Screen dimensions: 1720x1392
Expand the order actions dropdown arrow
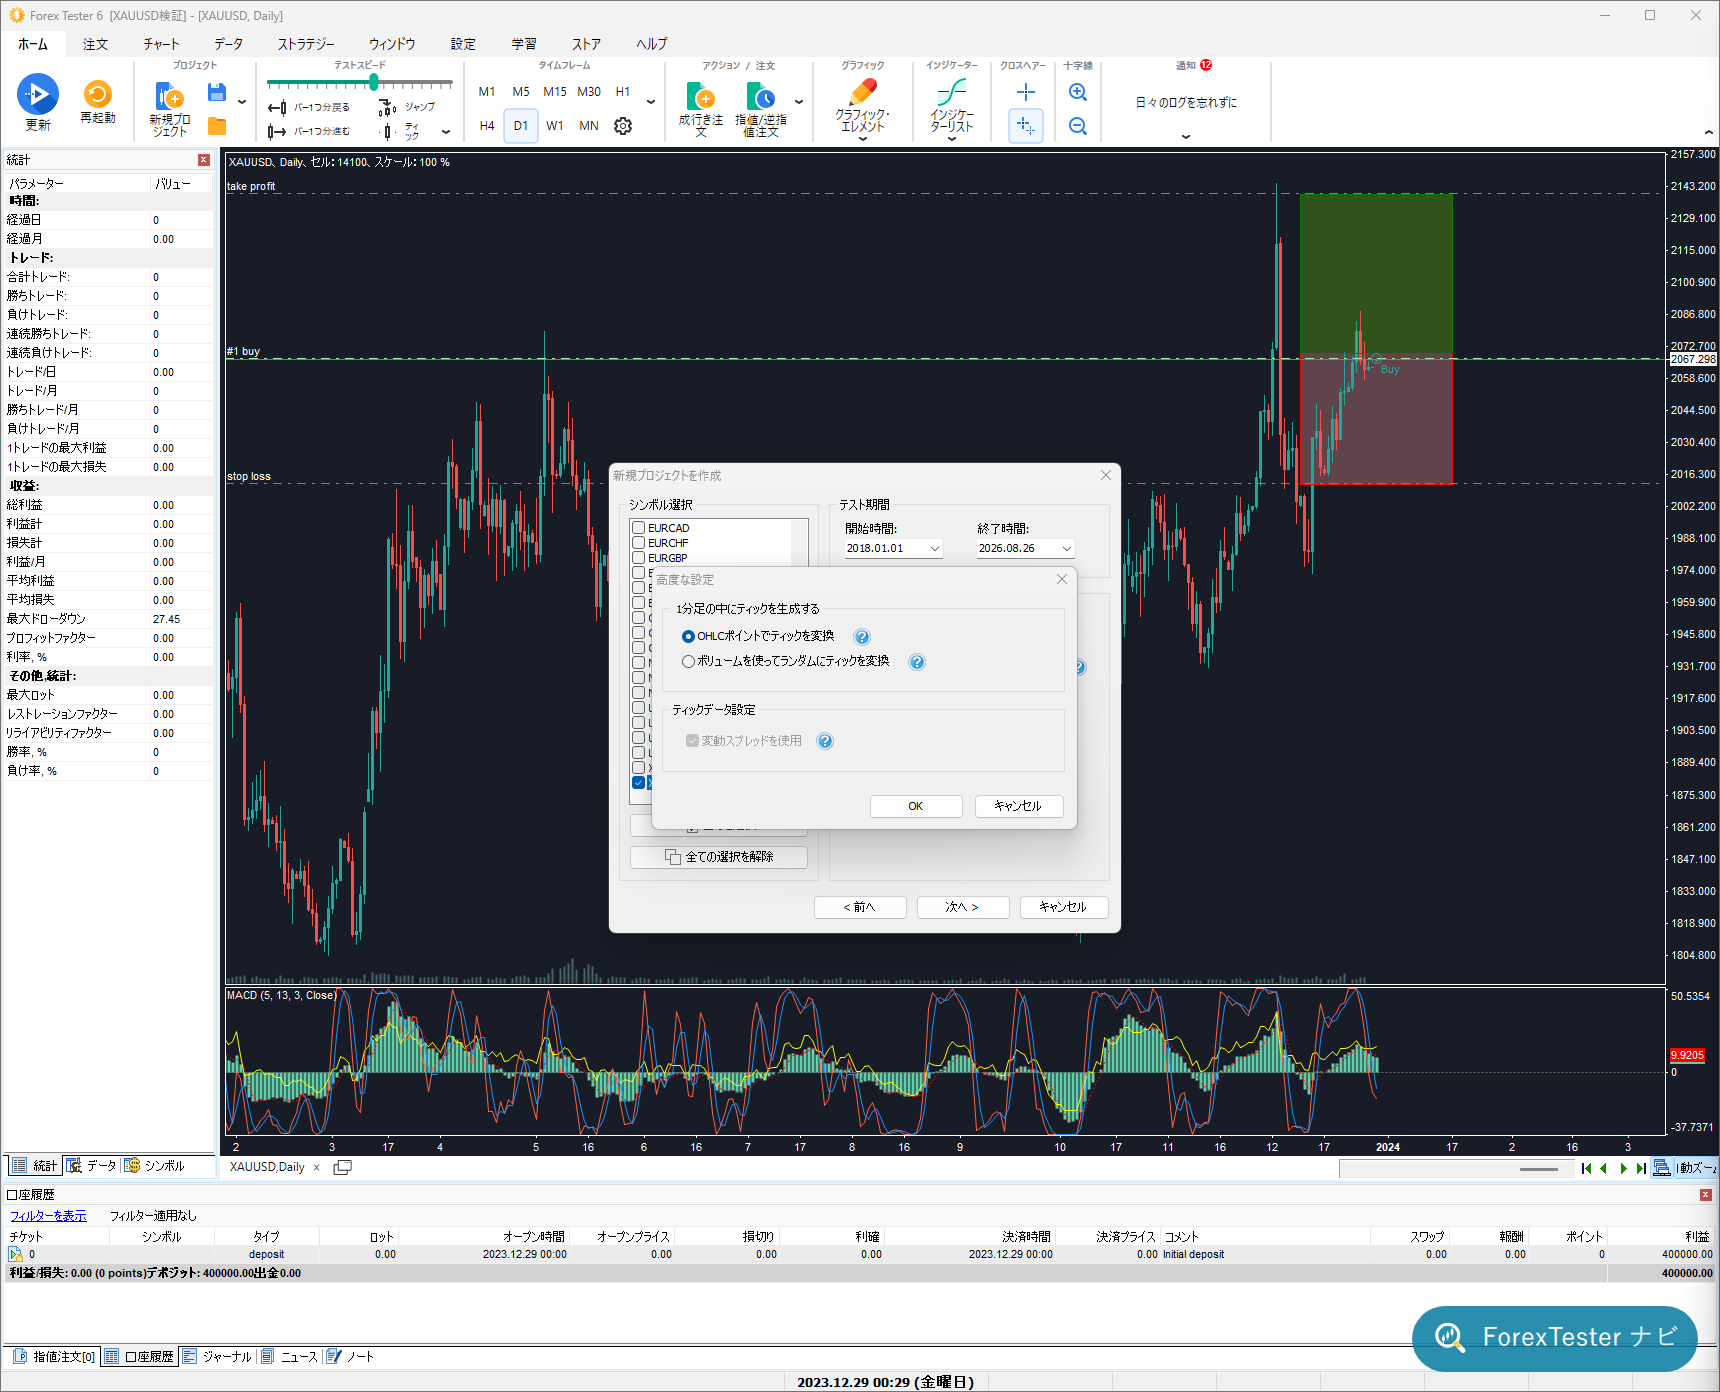(x=799, y=101)
